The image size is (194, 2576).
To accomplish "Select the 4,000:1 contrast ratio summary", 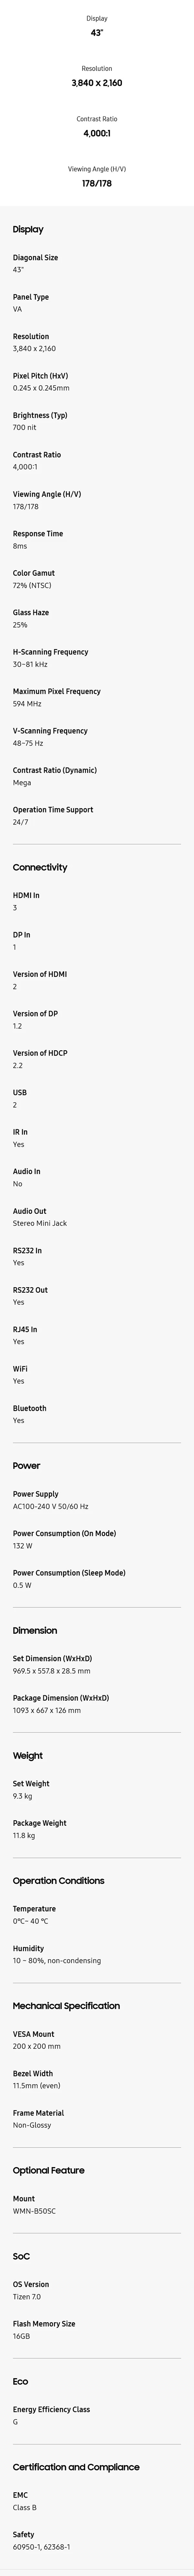I will [97, 133].
